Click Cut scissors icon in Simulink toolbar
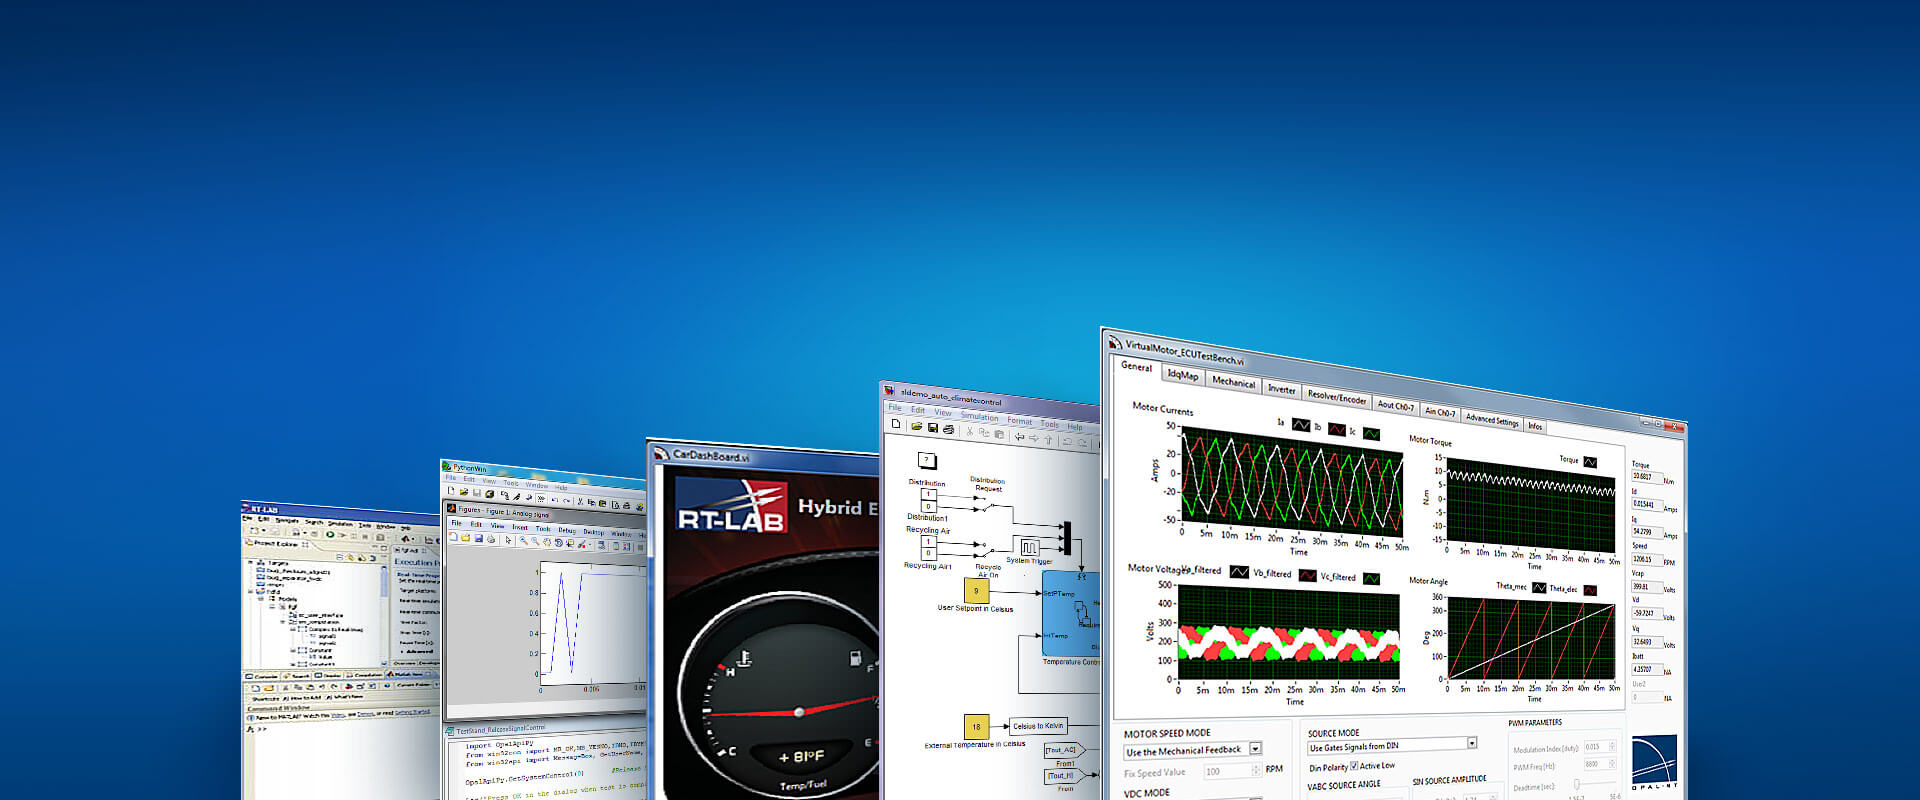Image resolution: width=1920 pixels, height=800 pixels. pos(970,432)
